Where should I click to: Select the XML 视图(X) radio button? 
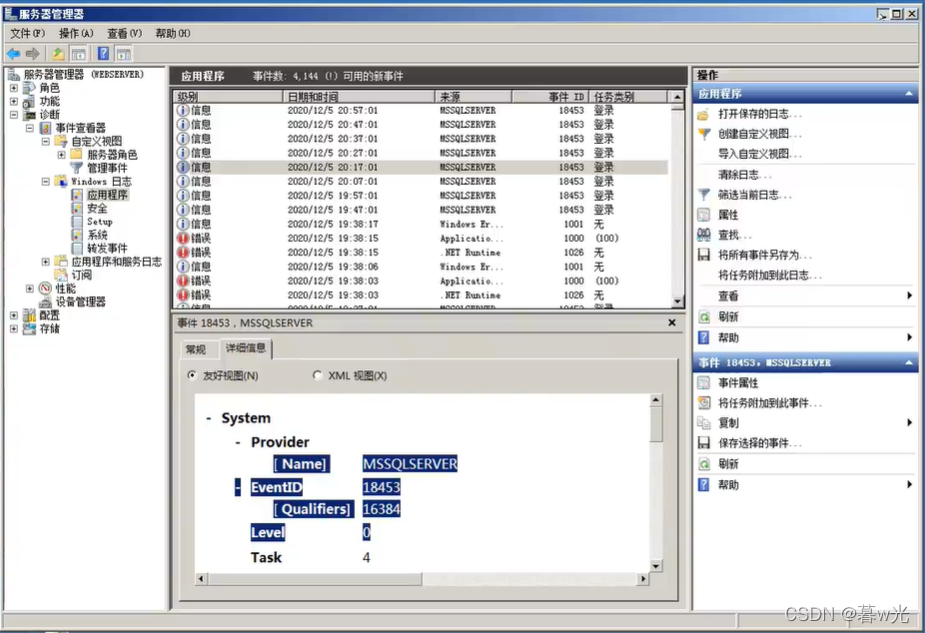(x=318, y=375)
